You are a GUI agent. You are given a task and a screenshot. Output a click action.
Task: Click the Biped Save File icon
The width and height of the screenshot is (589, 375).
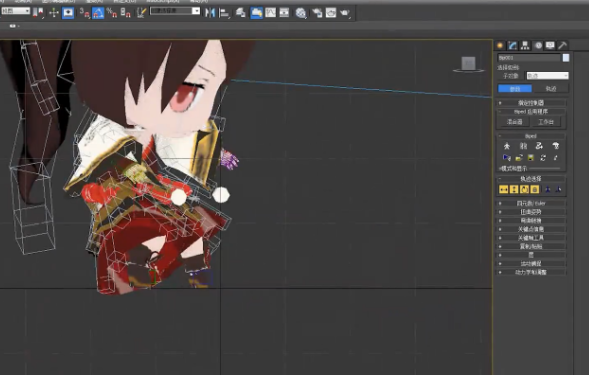pos(531,157)
